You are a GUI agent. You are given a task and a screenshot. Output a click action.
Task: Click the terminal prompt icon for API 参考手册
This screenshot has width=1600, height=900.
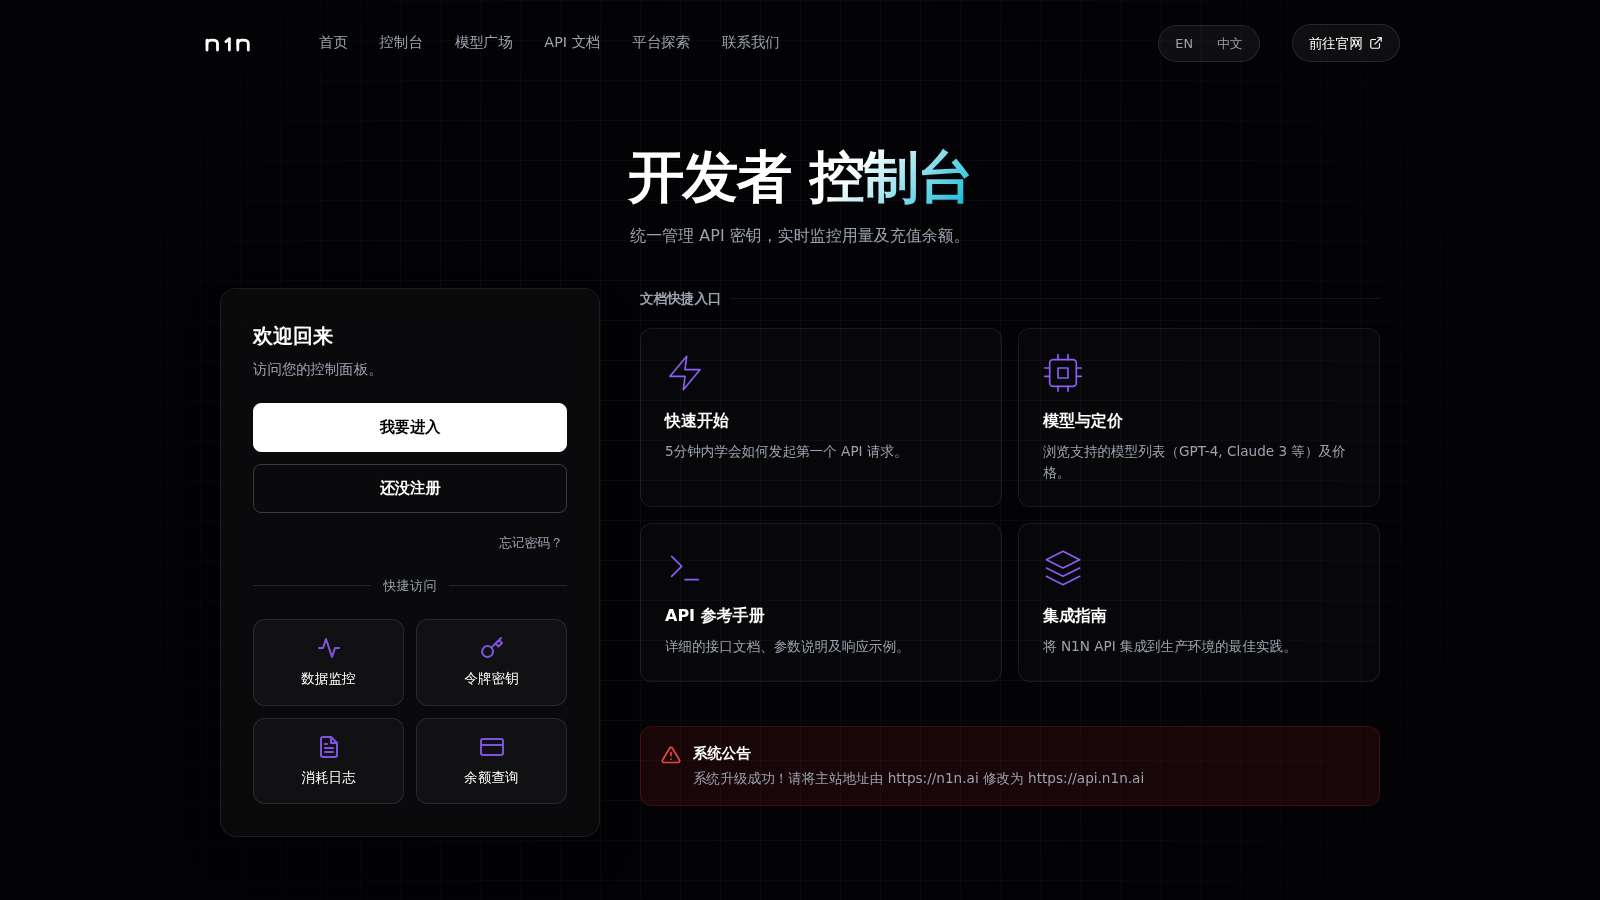coord(685,568)
